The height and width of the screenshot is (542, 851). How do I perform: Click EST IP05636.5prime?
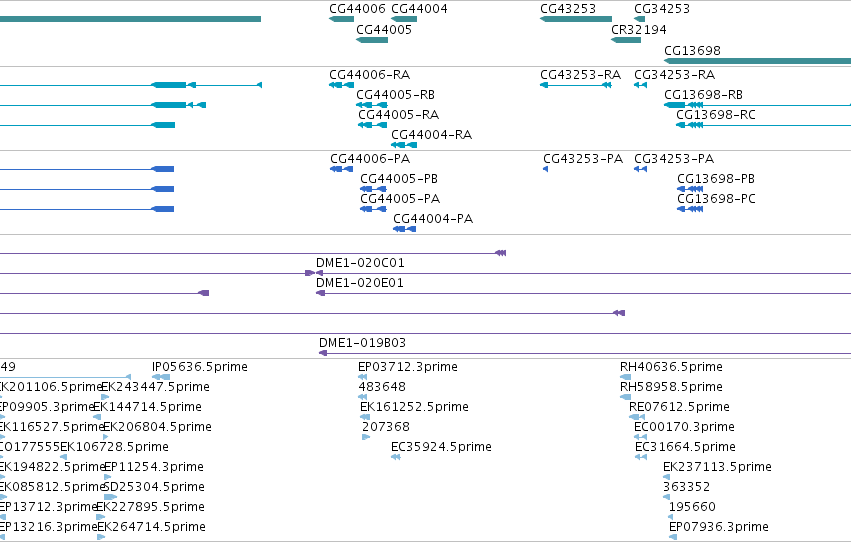199,367
